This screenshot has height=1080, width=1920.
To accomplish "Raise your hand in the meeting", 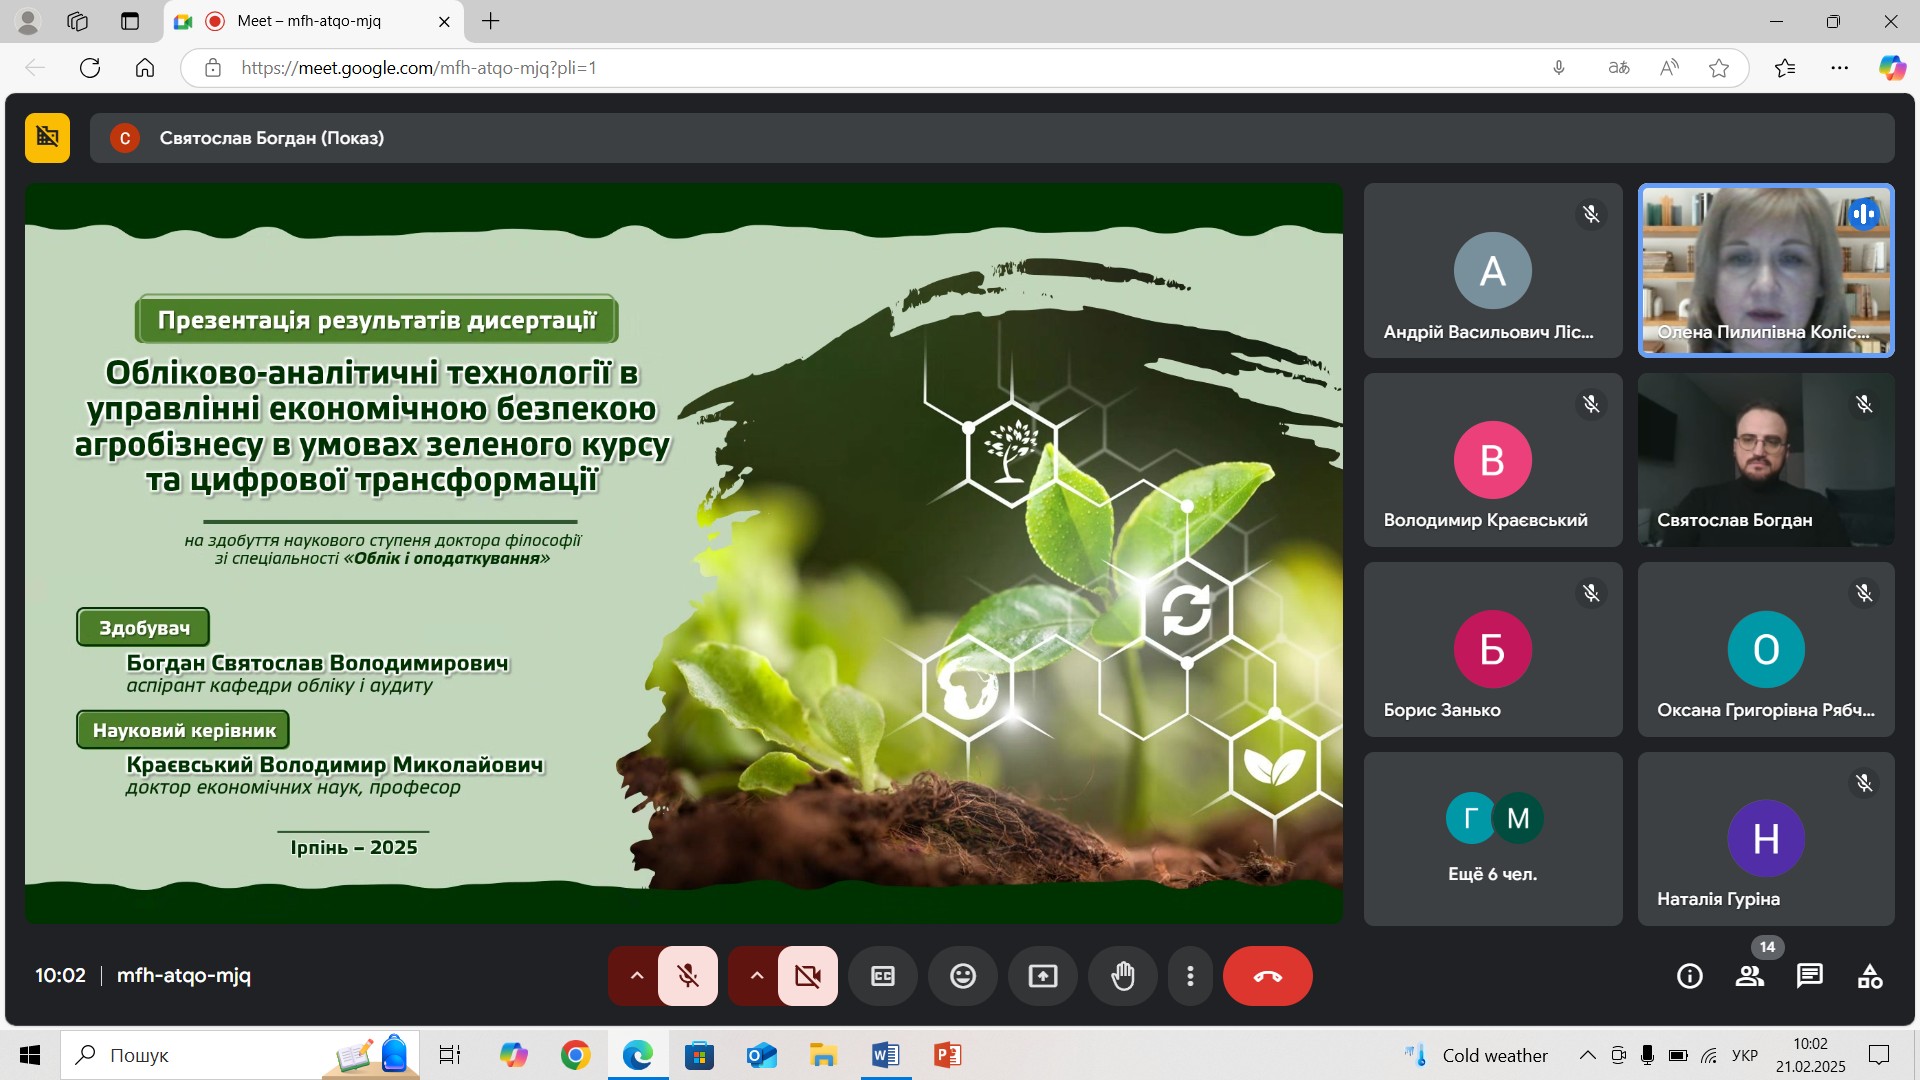I will [x=1123, y=976].
